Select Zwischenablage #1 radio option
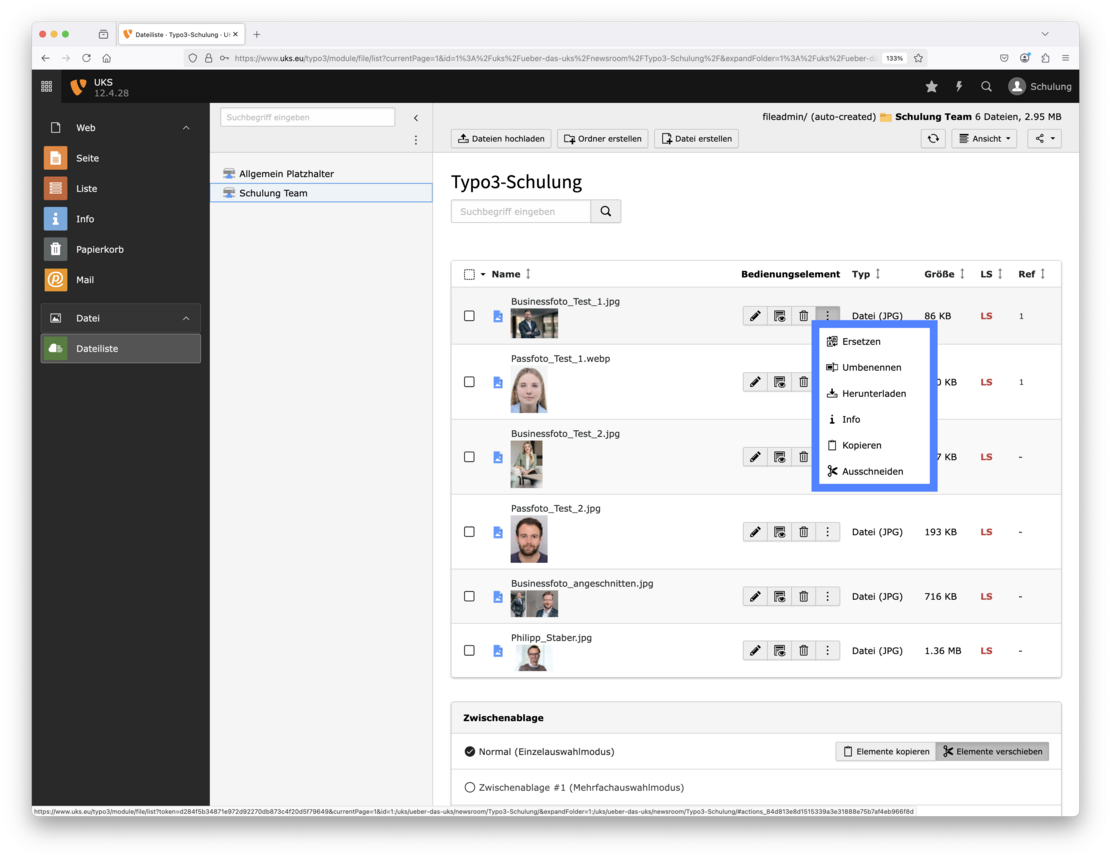This screenshot has height=855, width=1110. [470, 788]
